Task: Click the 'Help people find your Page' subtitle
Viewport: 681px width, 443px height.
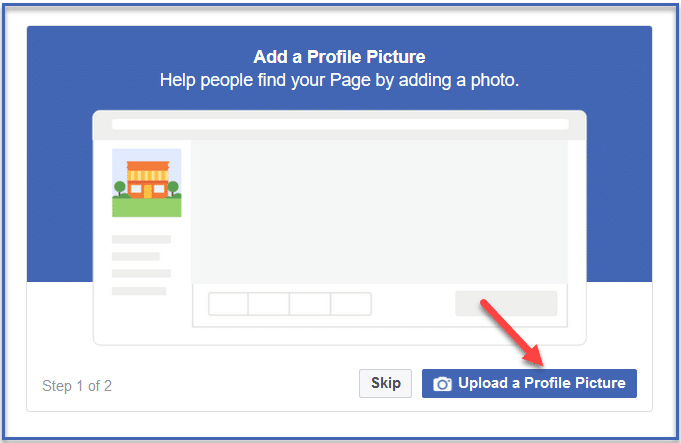Action: 340,80
